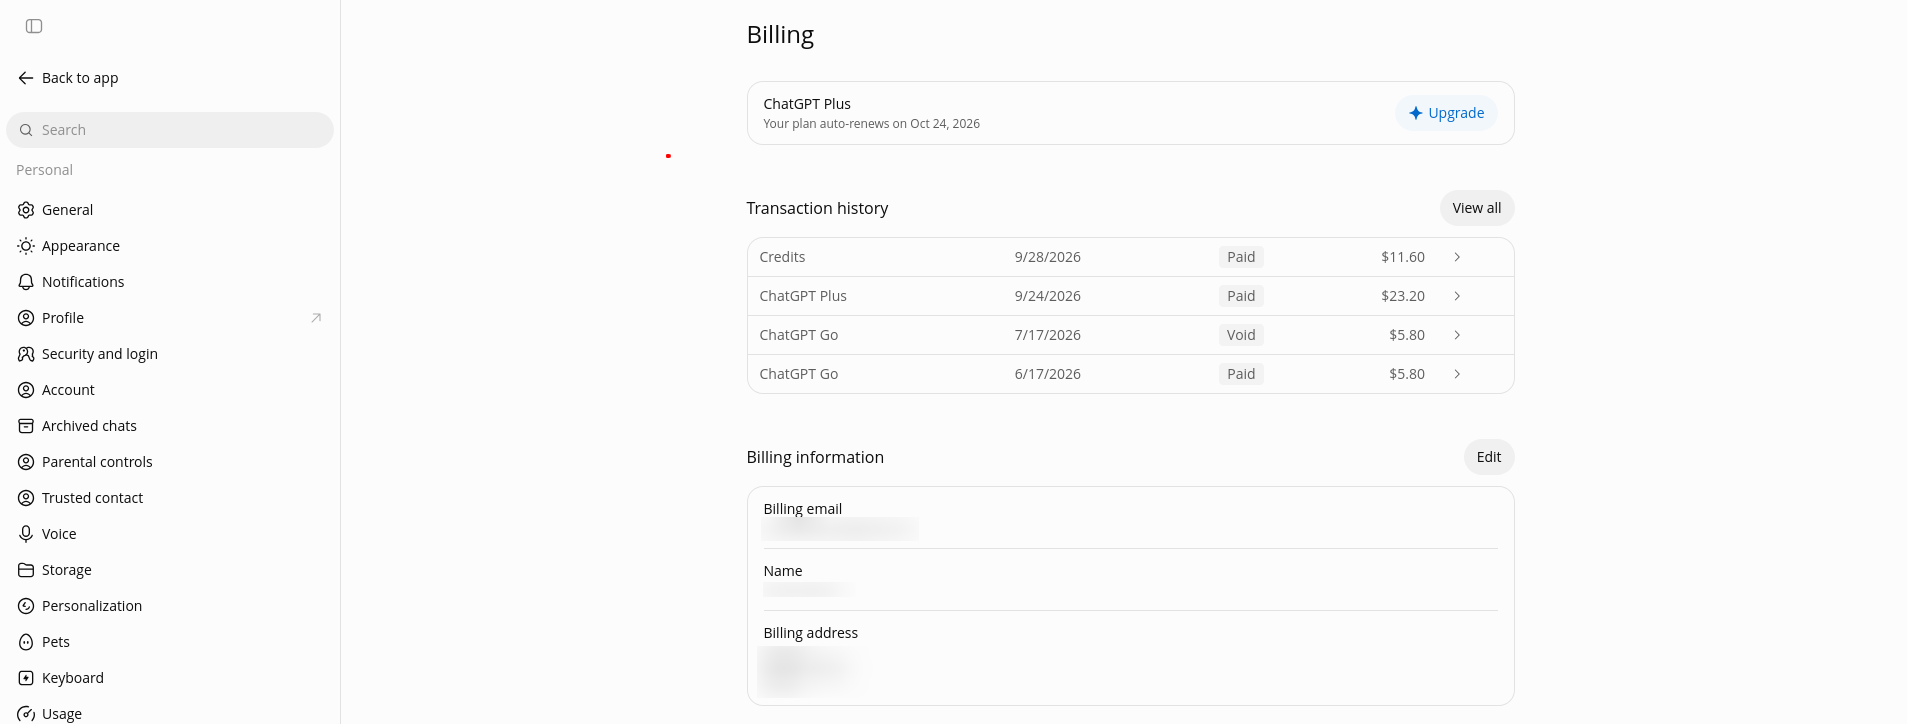Click the Upgrade button
This screenshot has height=724, width=1907.
[1446, 113]
